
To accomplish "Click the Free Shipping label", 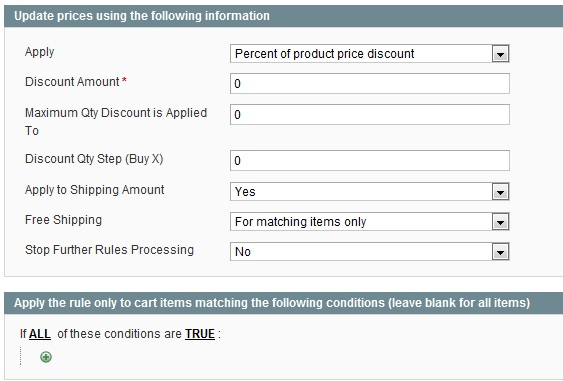I will point(64,220).
